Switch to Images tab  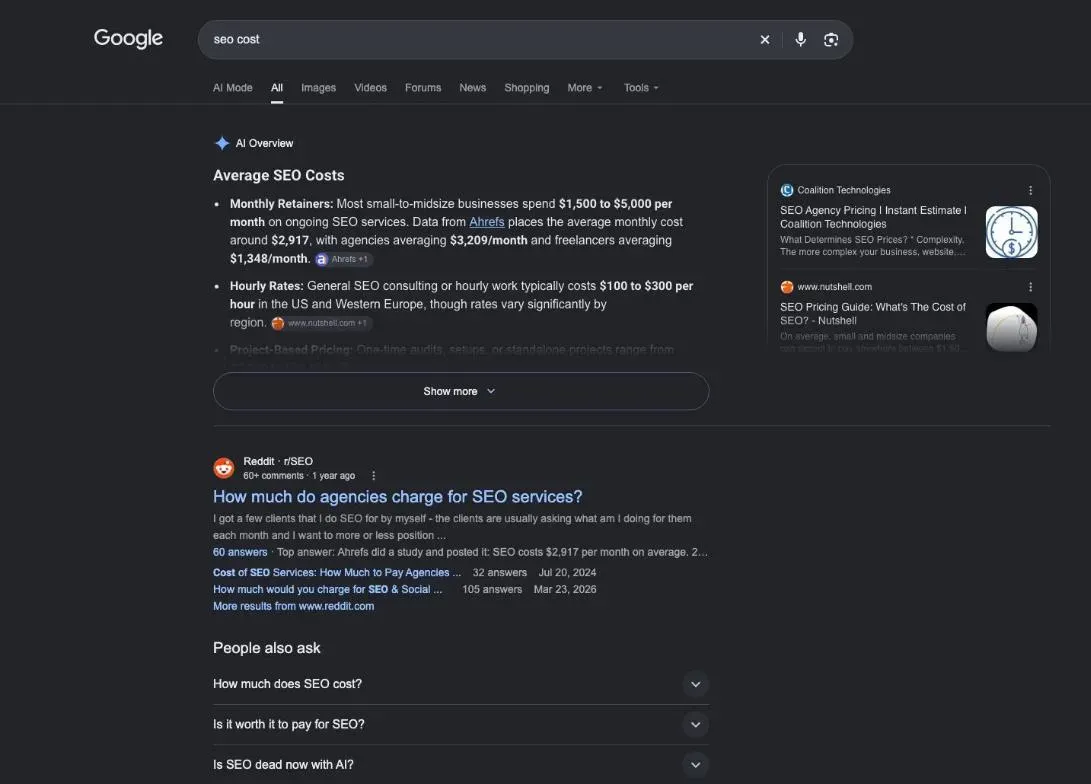pyautogui.click(x=319, y=88)
